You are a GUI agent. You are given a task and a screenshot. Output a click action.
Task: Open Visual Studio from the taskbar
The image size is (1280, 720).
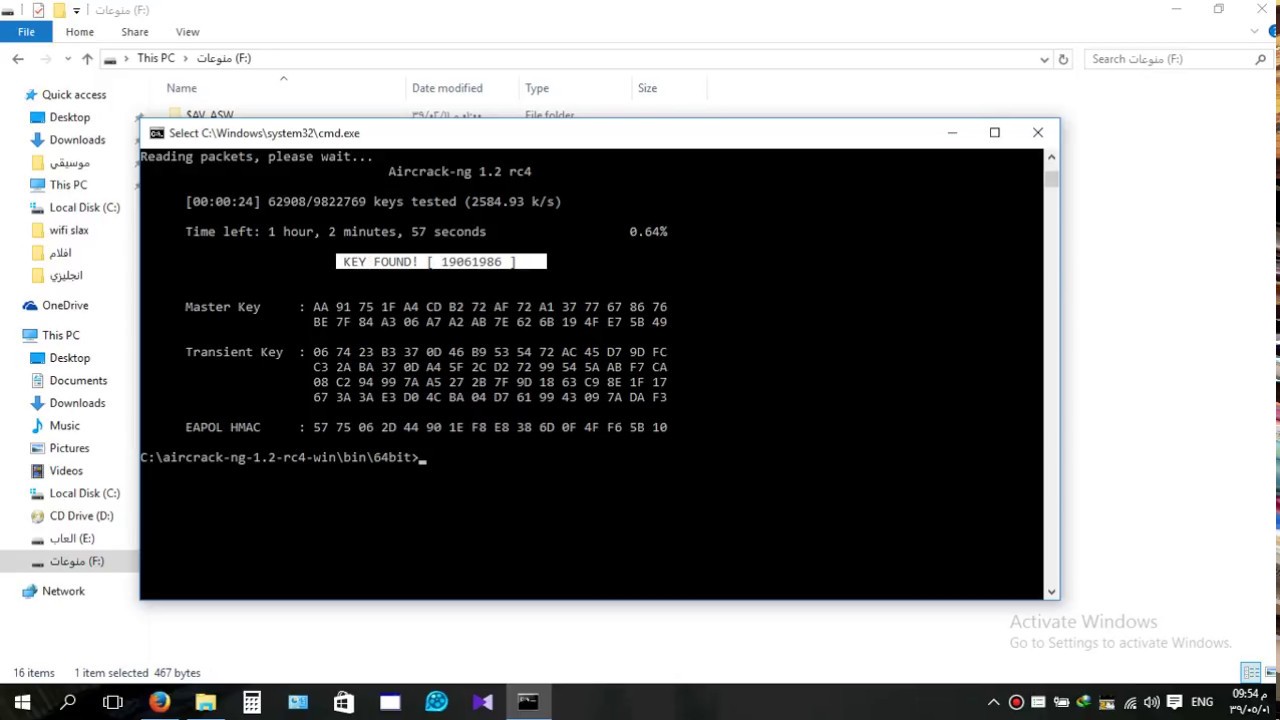[x=482, y=702]
